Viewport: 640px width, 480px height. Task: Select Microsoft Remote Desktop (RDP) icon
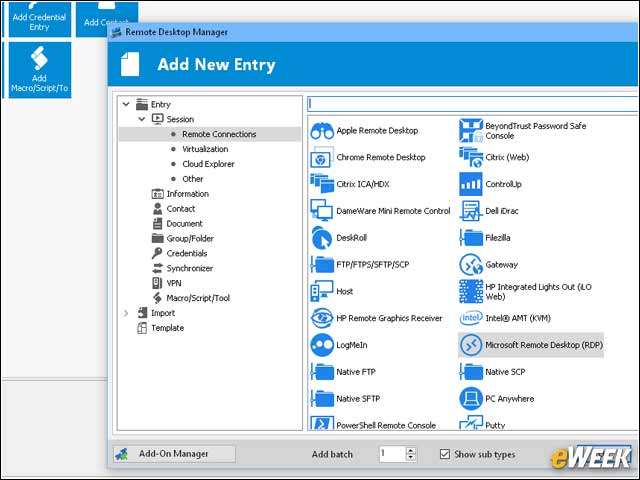[x=471, y=345]
